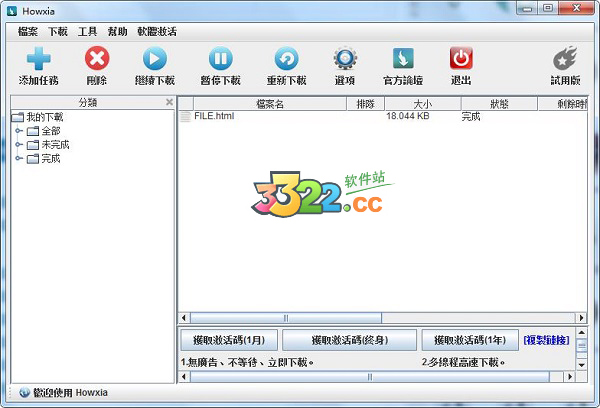
Task: Click activation panel scroll up arrow
Action: pyautogui.click(x=582, y=333)
